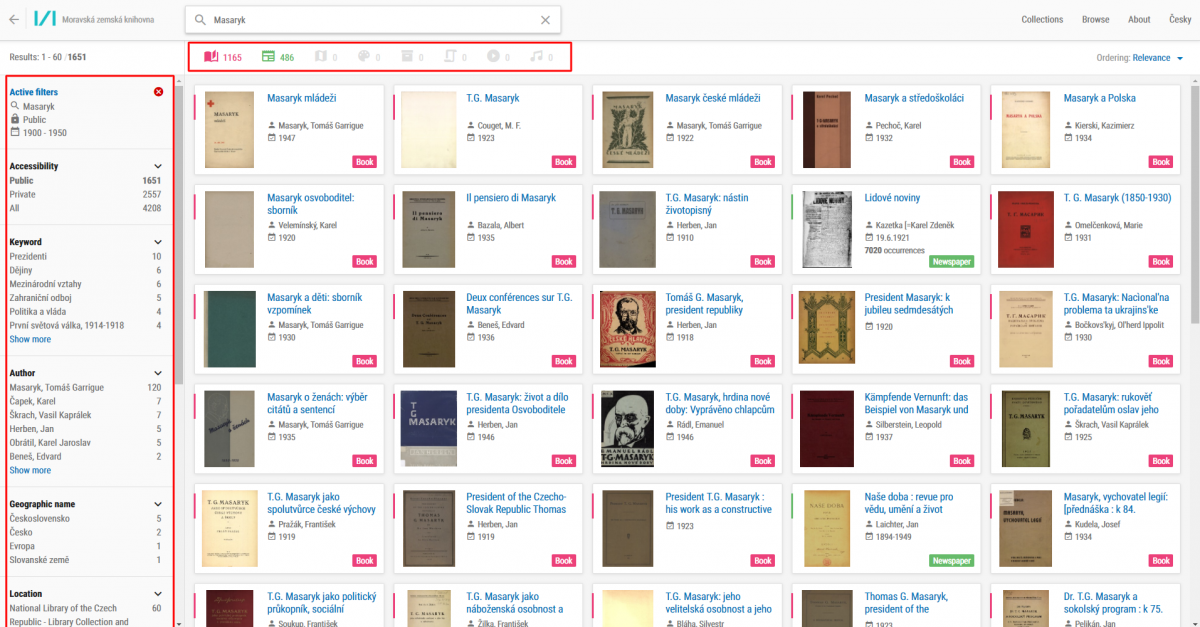
Task: Filter by location National Library of the Czech Republic
Action: 85,615
